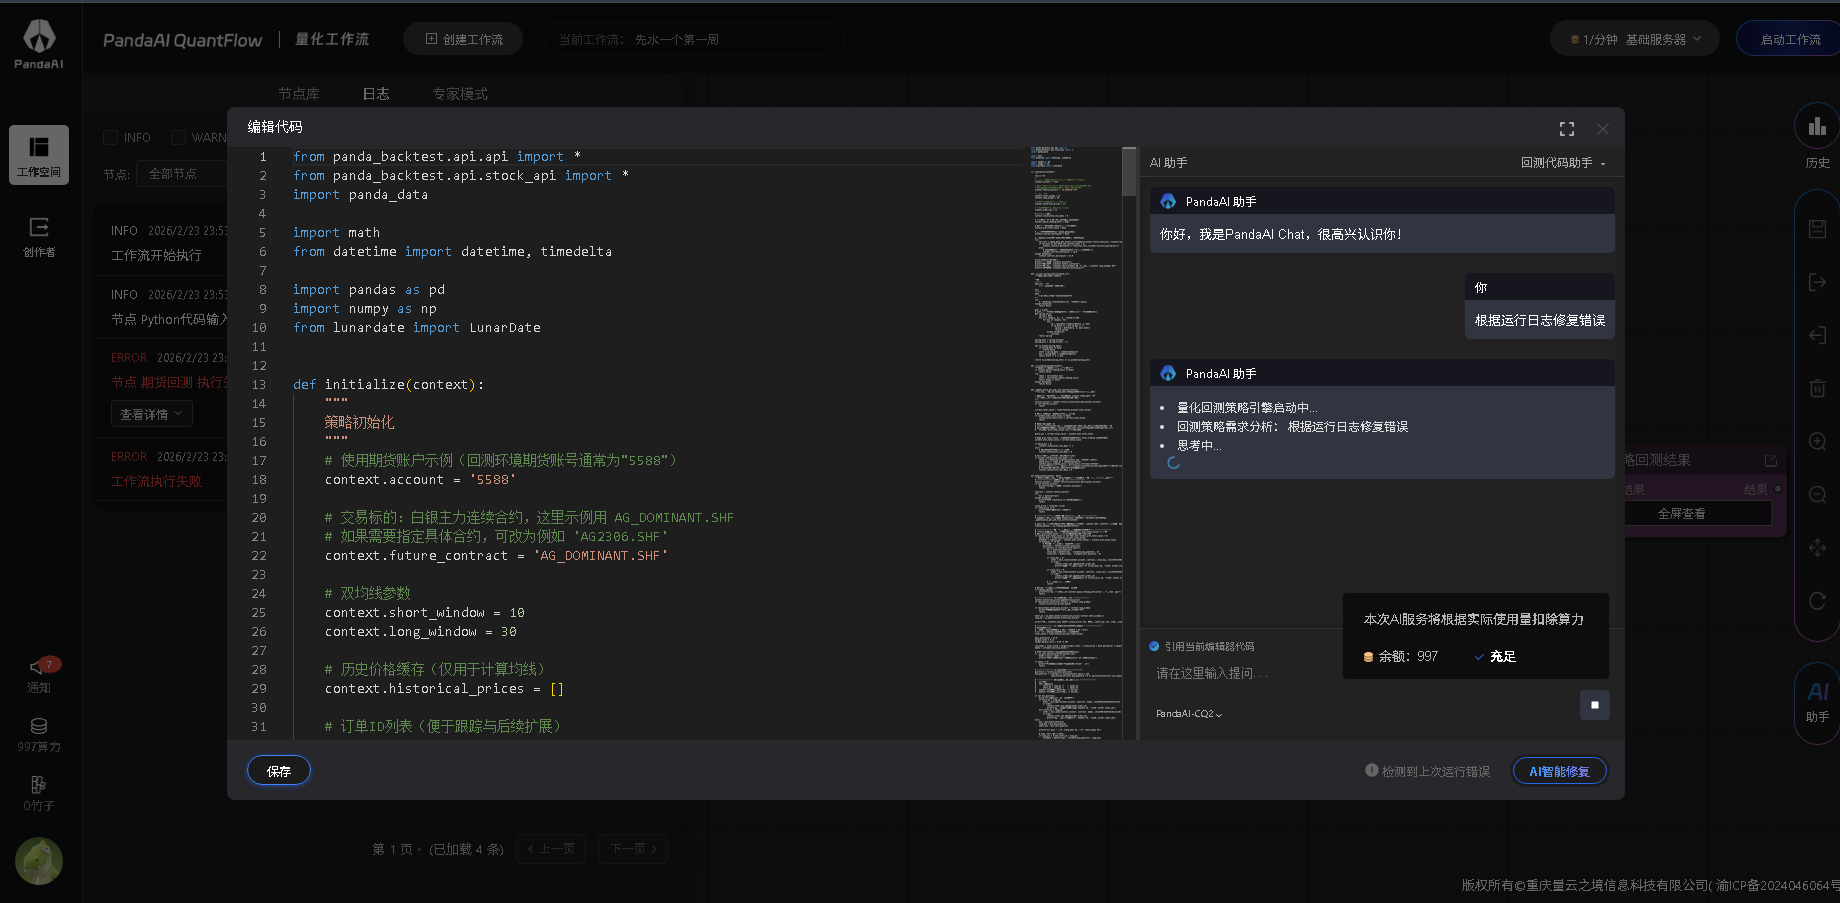Stop the AI response generation

click(x=1595, y=705)
